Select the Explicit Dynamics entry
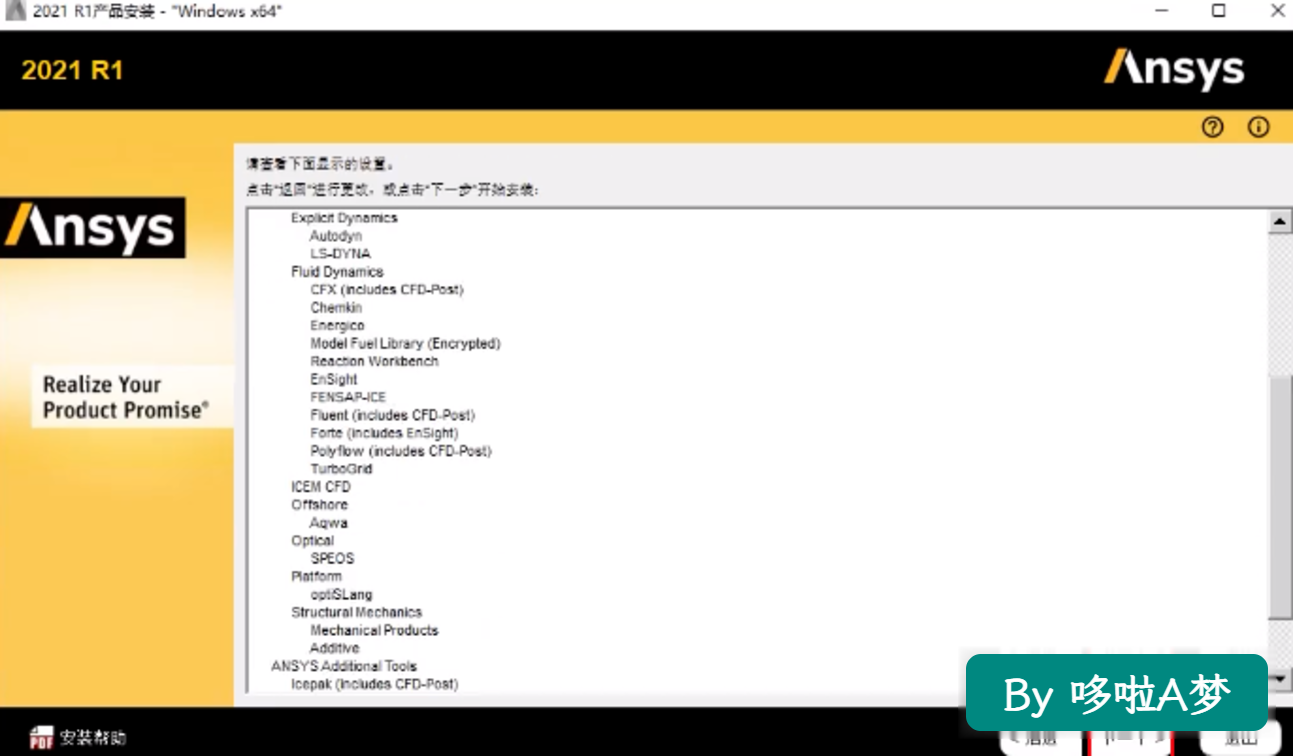This screenshot has height=756, width=1293. click(x=344, y=218)
